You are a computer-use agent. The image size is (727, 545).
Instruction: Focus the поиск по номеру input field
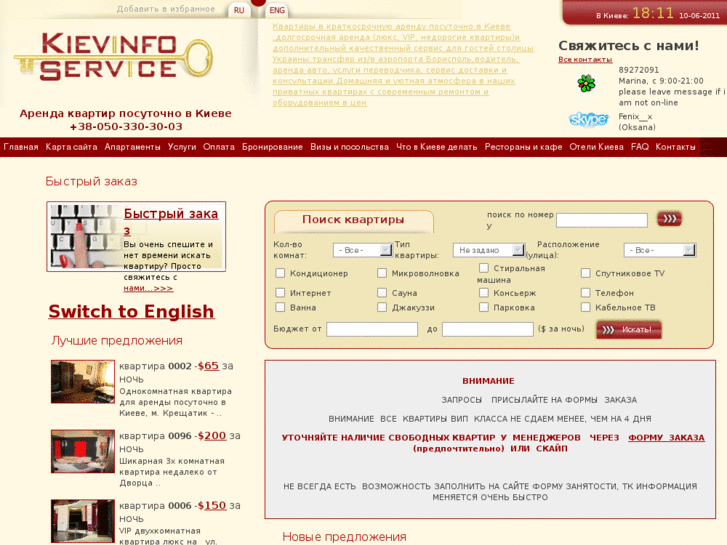point(601,220)
